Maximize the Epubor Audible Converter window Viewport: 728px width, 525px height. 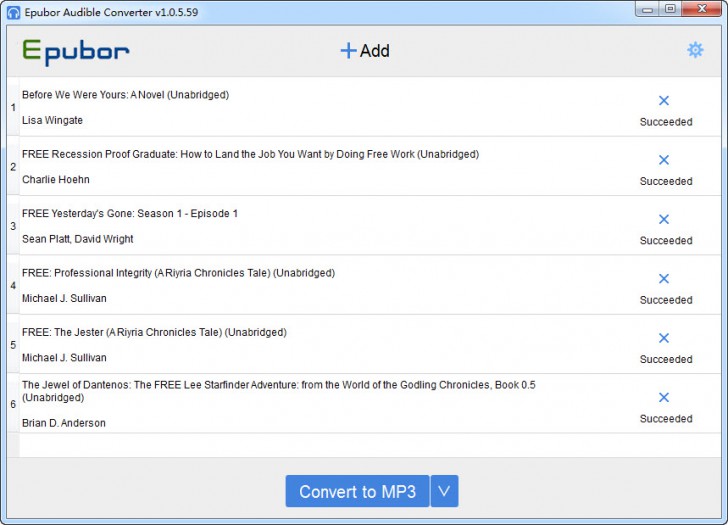pos(670,9)
